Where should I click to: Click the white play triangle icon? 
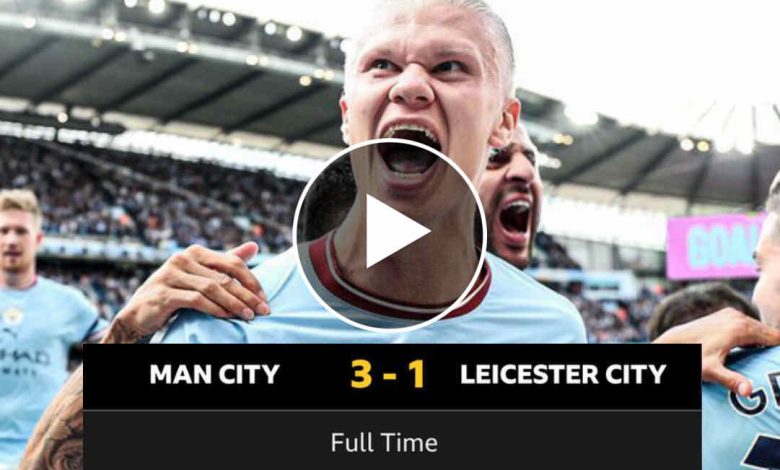click(396, 231)
